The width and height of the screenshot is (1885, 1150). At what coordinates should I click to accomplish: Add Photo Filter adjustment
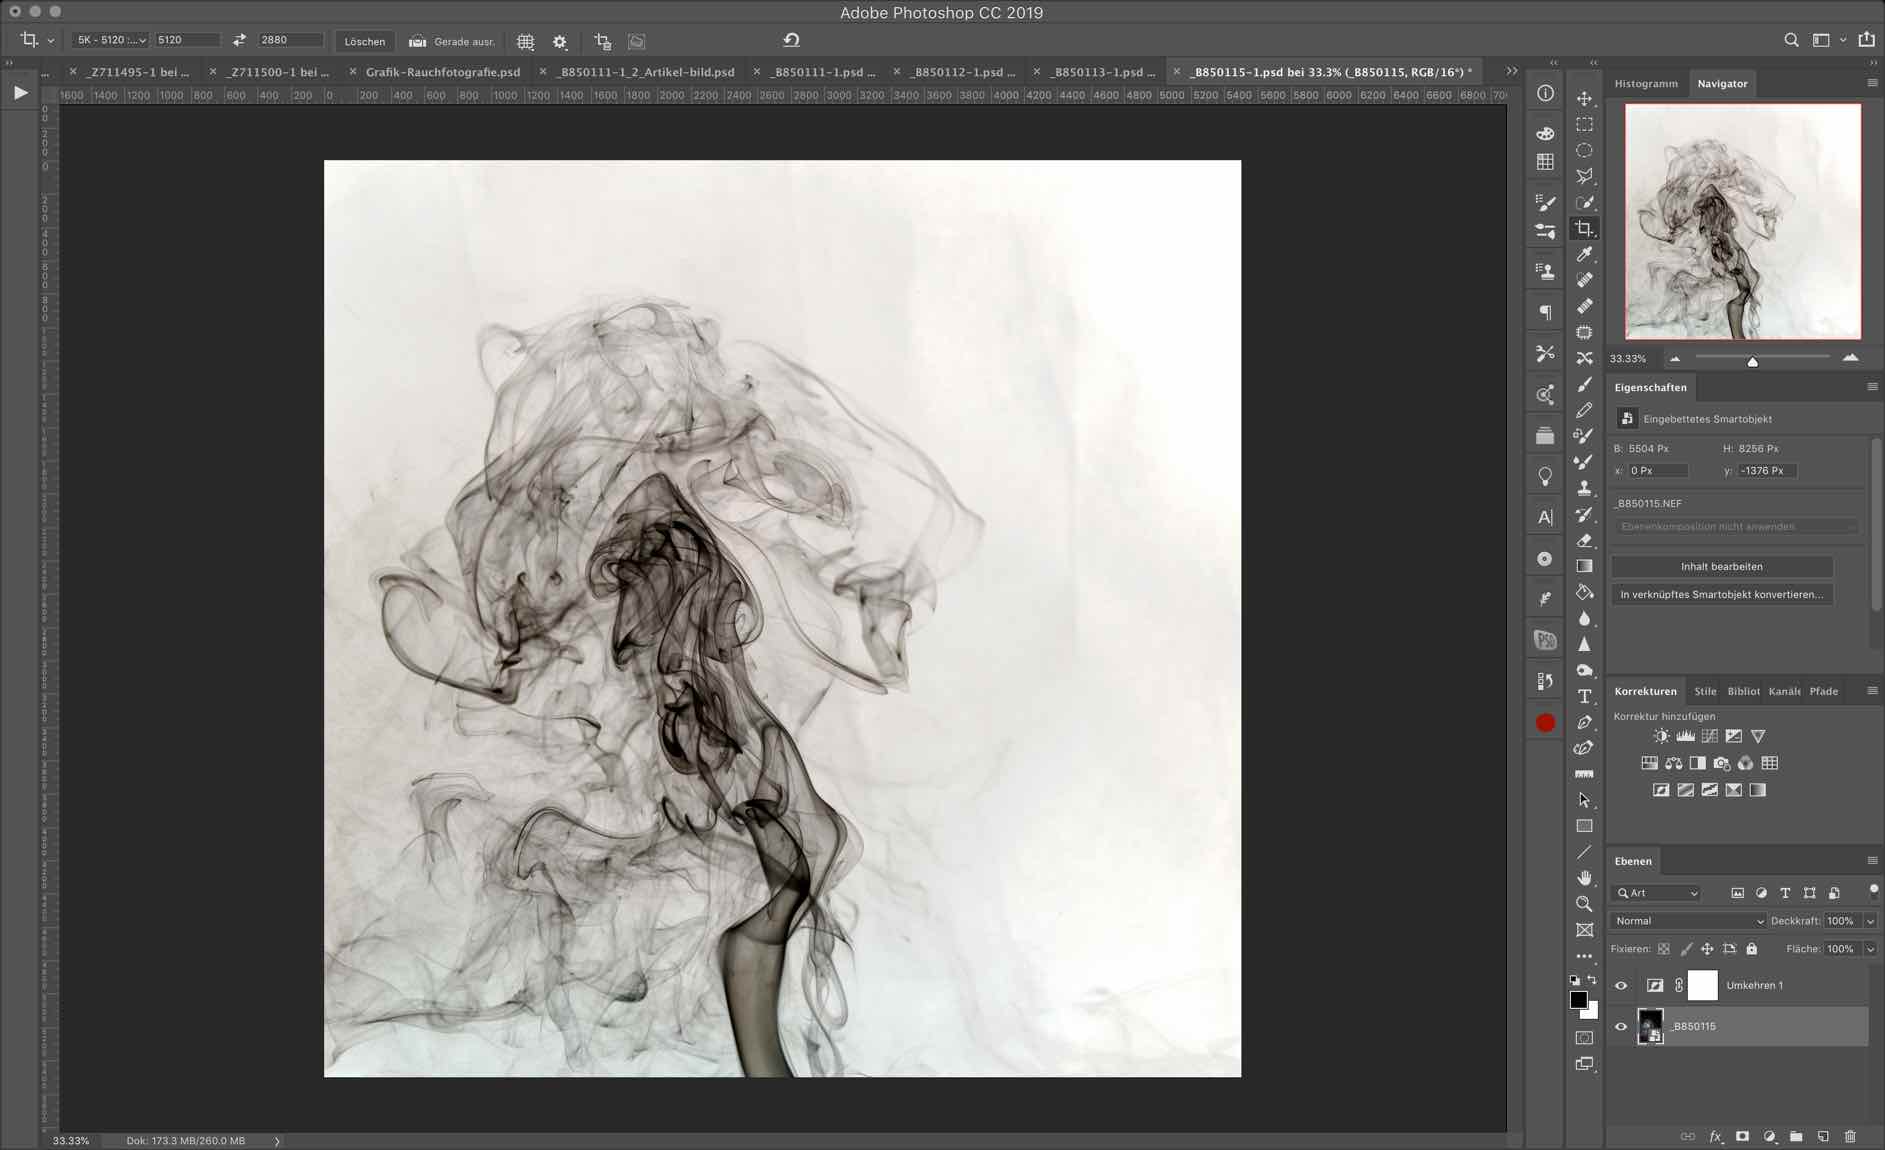(1721, 763)
